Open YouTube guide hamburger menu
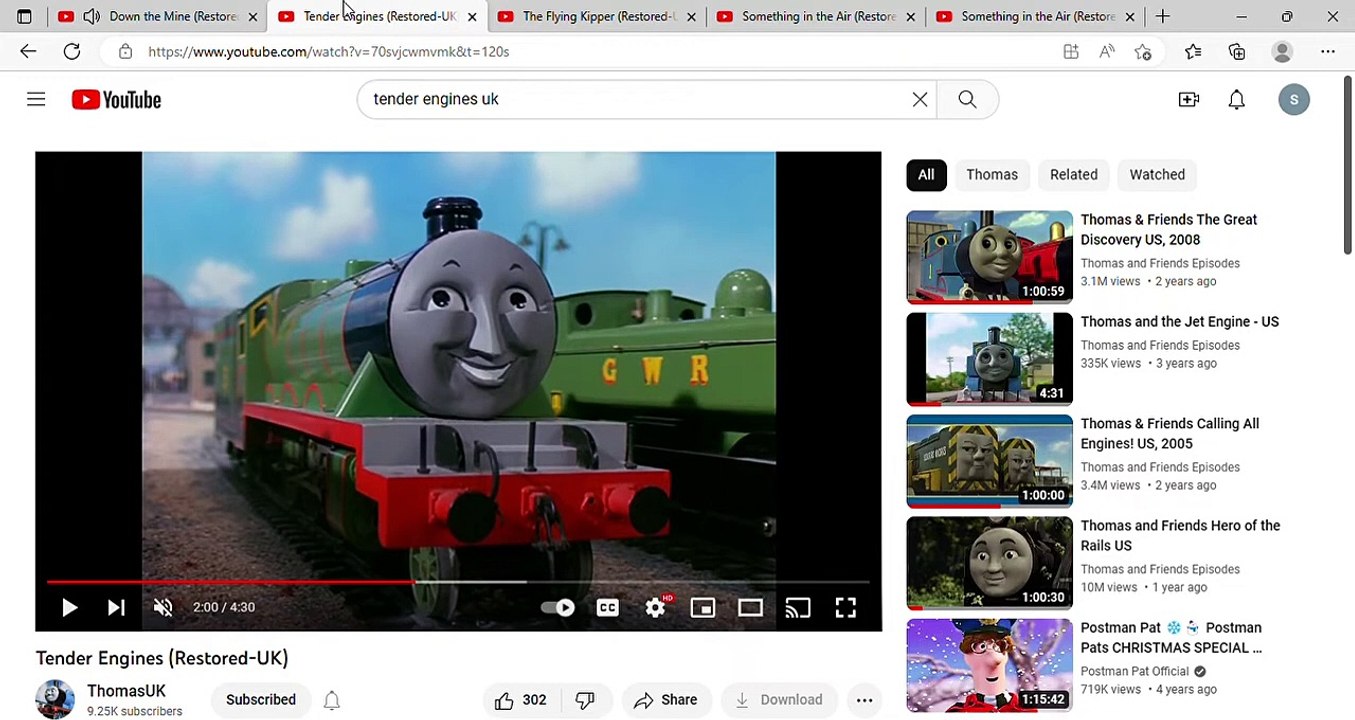 pos(36,99)
